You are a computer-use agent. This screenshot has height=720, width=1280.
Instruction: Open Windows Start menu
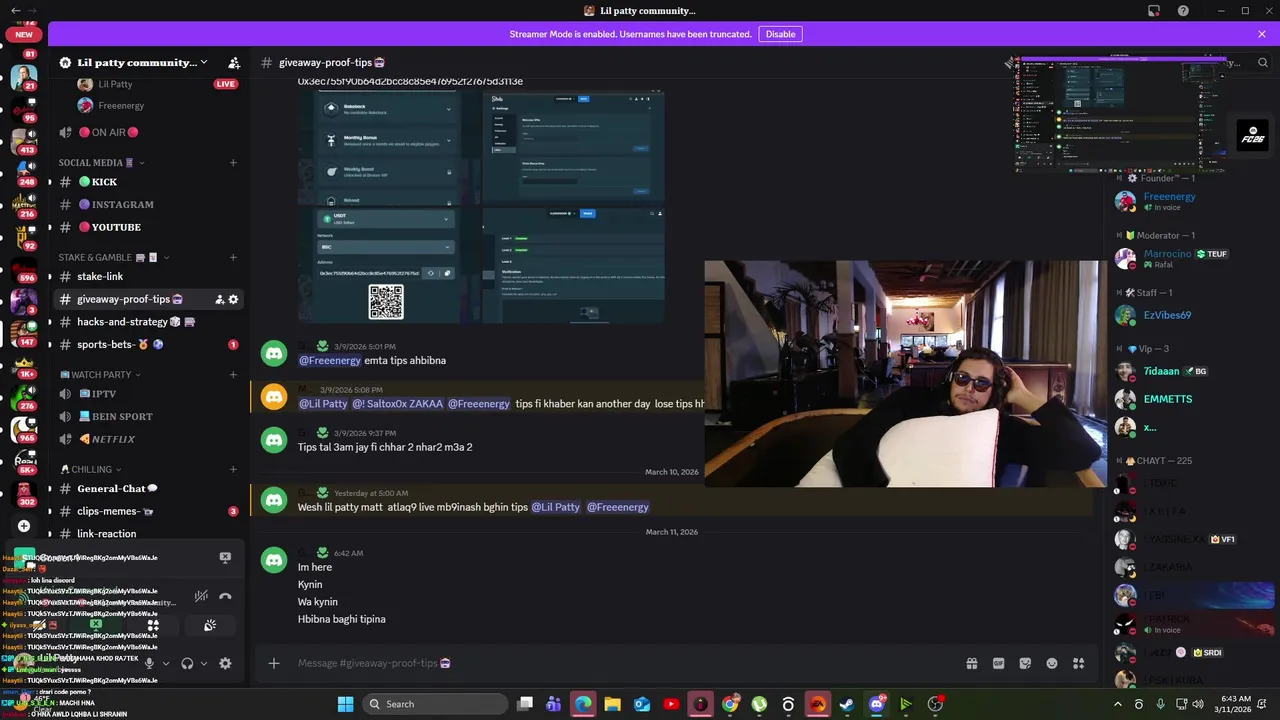(345, 704)
